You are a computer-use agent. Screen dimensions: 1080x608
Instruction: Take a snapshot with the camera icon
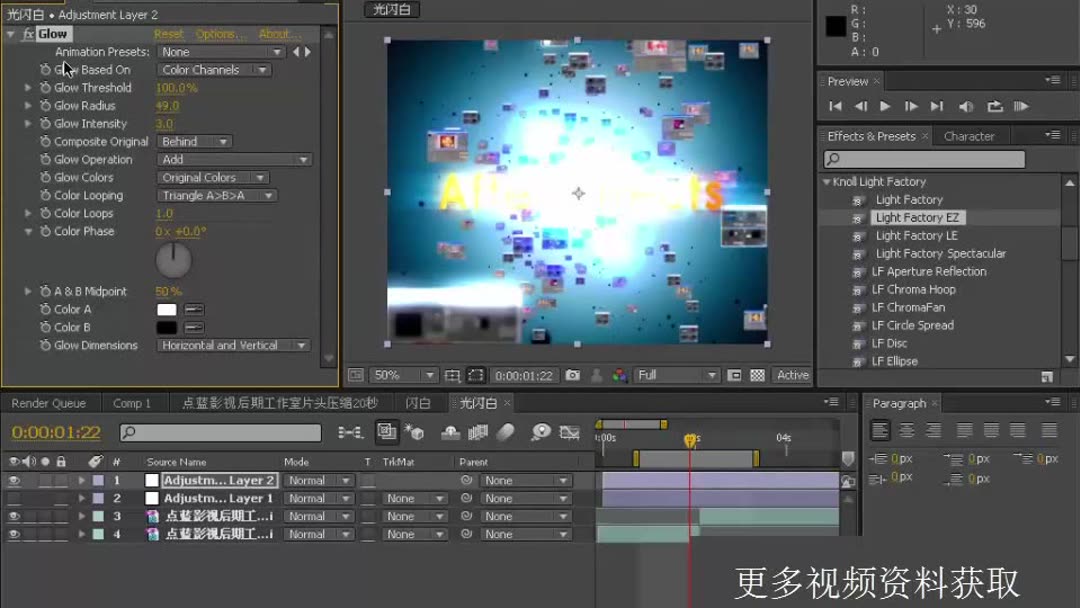click(x=573, y=374)
